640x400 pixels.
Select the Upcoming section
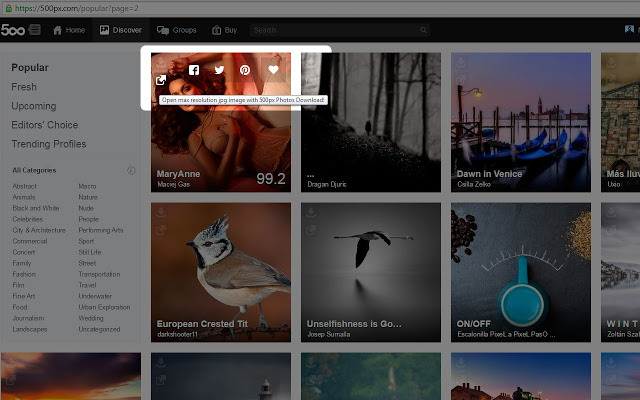point(34,106)
